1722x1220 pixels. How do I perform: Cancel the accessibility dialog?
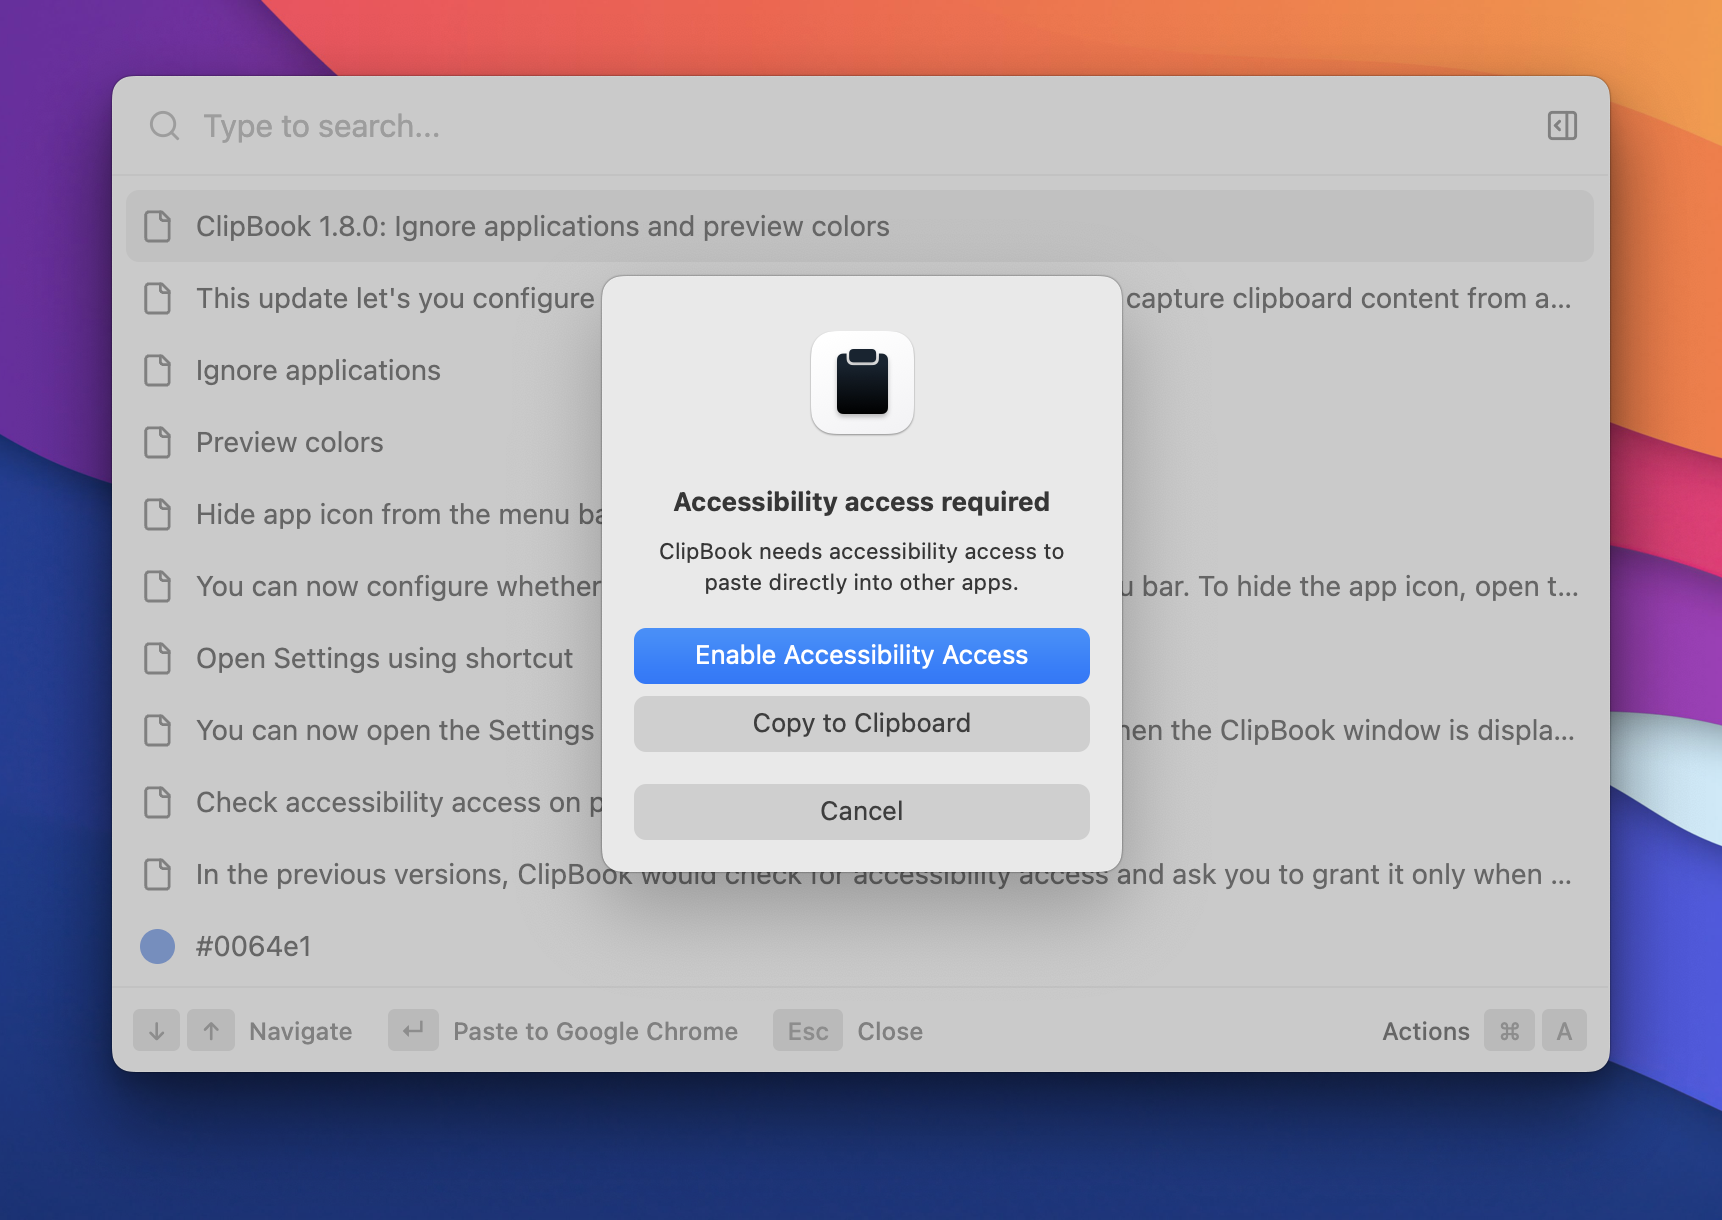[862, 812]
